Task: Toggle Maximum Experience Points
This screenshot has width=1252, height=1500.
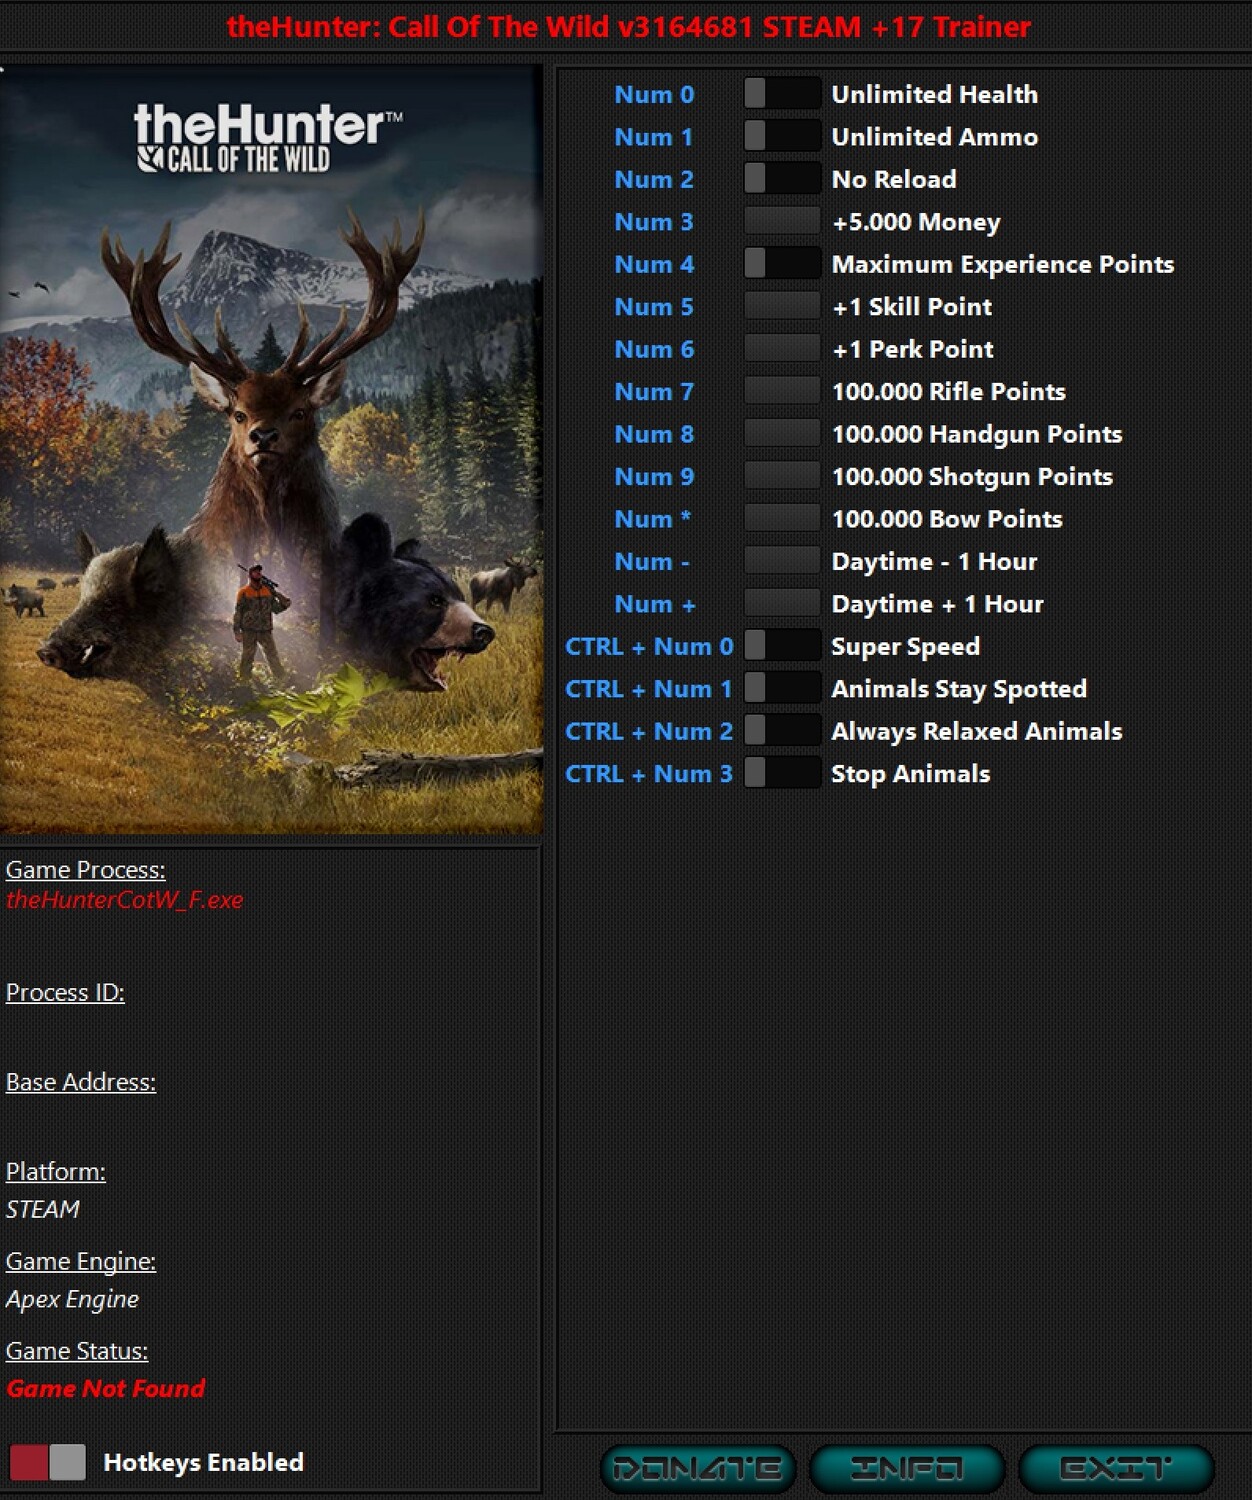Action: (x=781, y=264)
